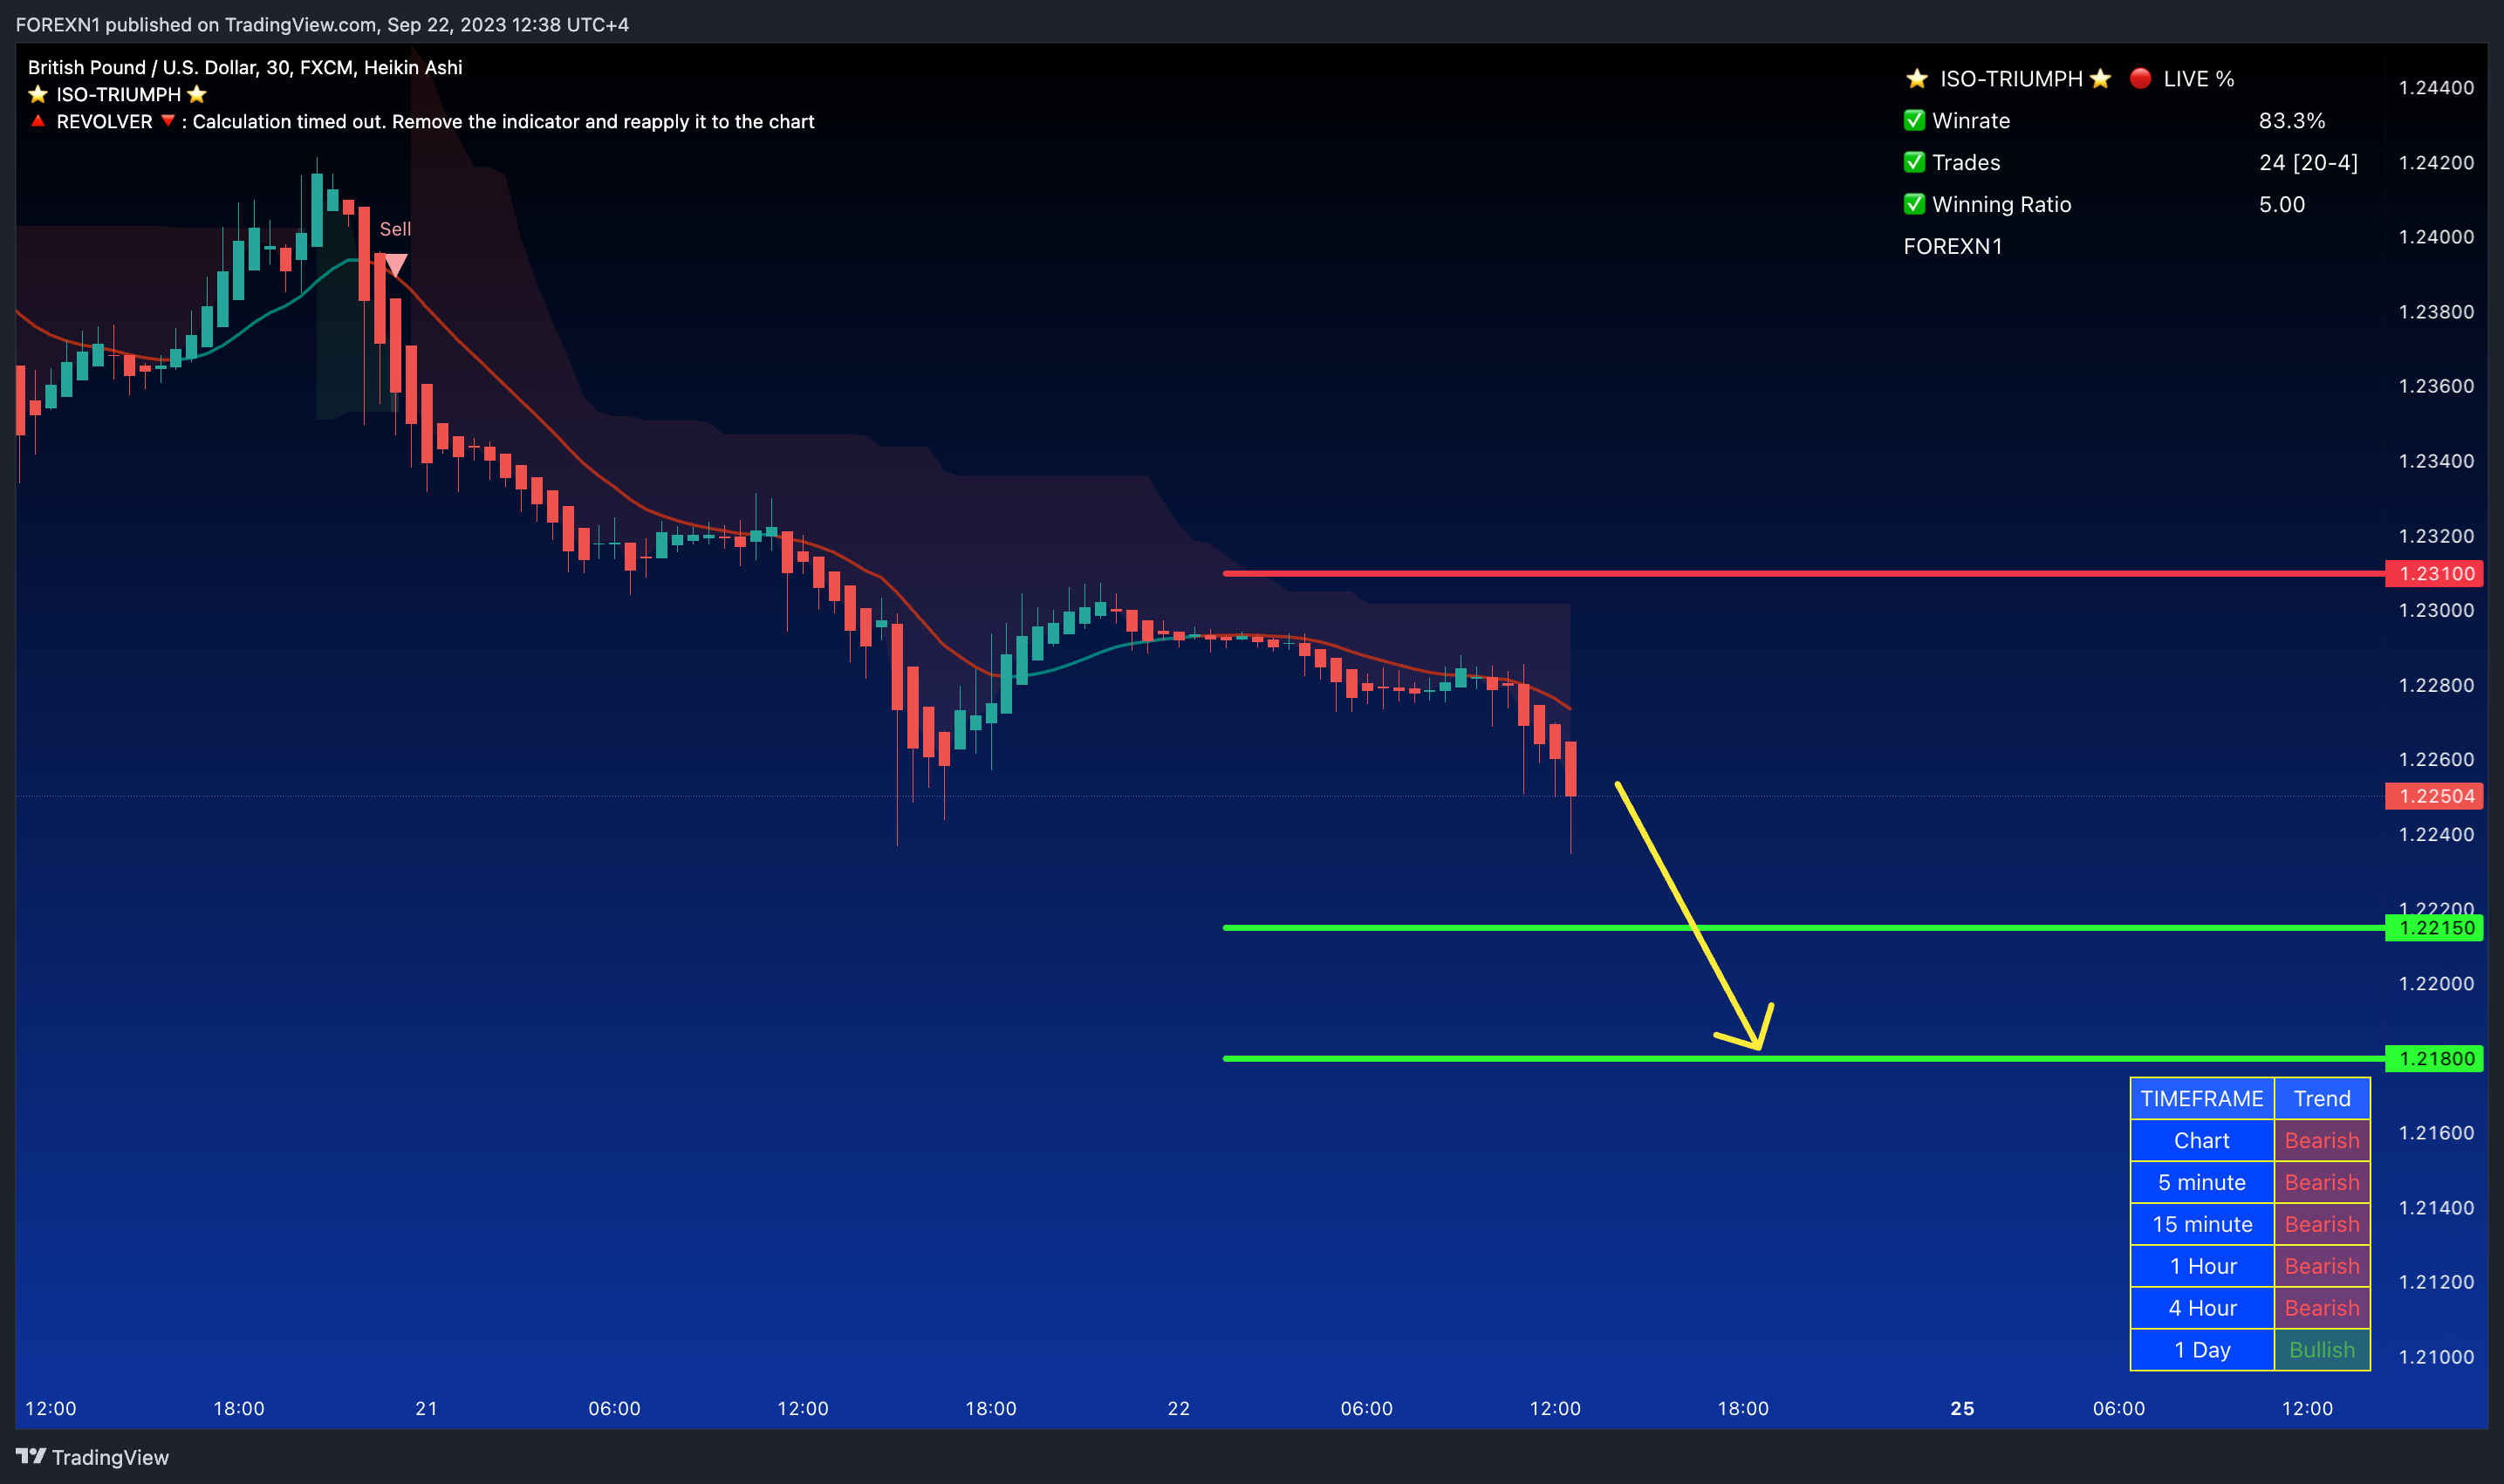Click the 1 Hour row label
The width and height of the screenshot is (2504, 1484).
coord(2202,1267)
